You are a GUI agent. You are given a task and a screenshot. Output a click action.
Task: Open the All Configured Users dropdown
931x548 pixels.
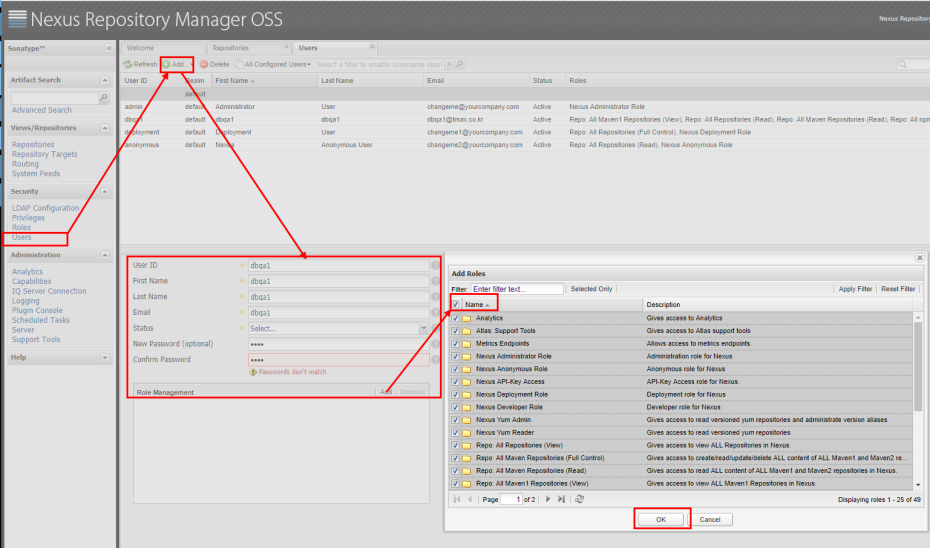[273, 64]
